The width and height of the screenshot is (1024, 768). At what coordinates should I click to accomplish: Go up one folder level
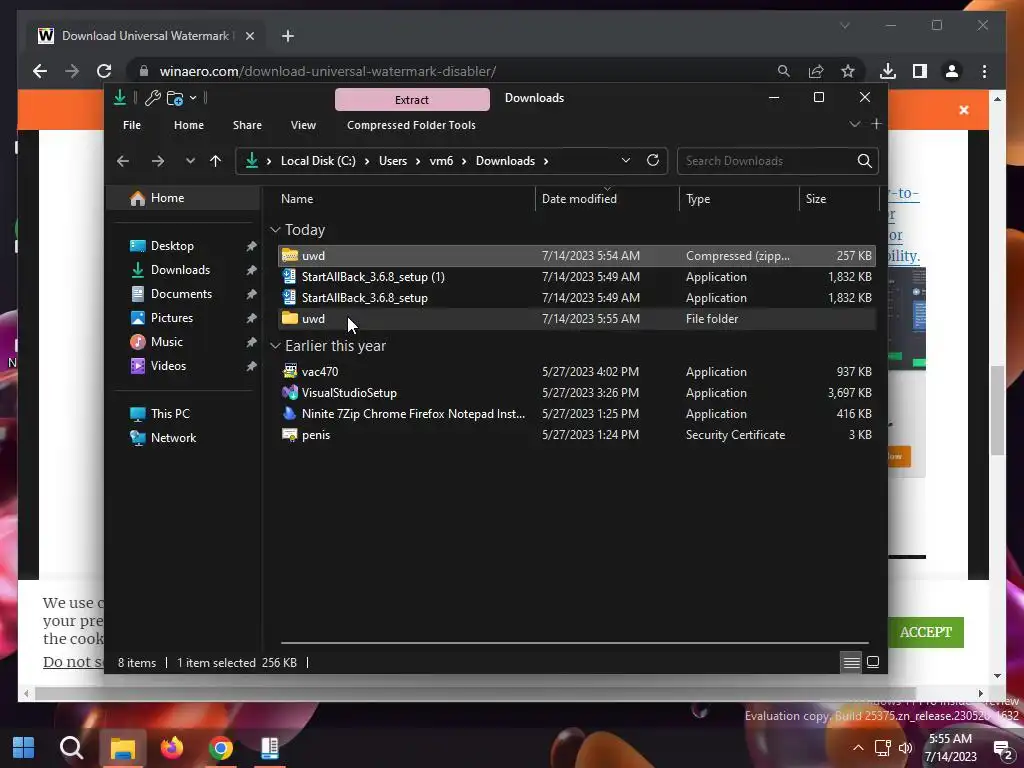point(216,161)
